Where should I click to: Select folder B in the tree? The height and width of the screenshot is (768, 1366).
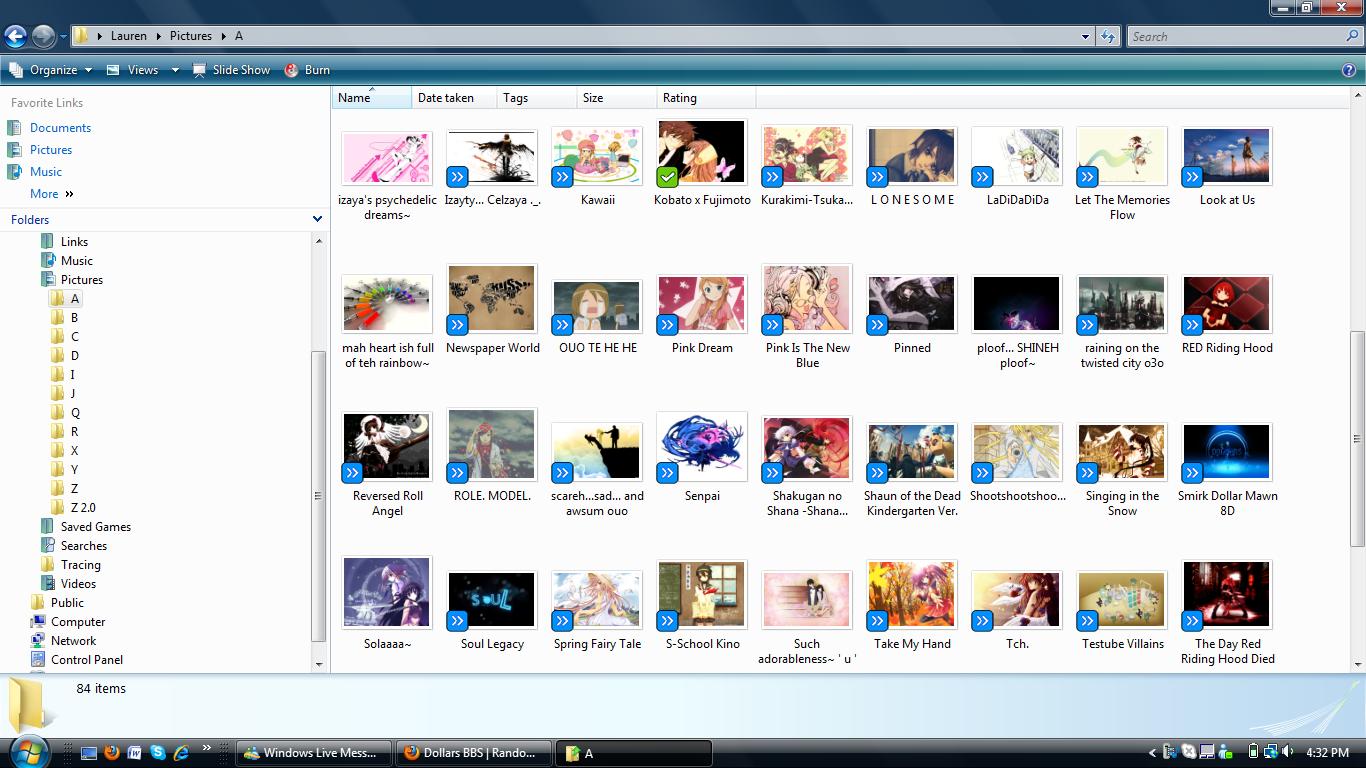click(x=74, y=318)
